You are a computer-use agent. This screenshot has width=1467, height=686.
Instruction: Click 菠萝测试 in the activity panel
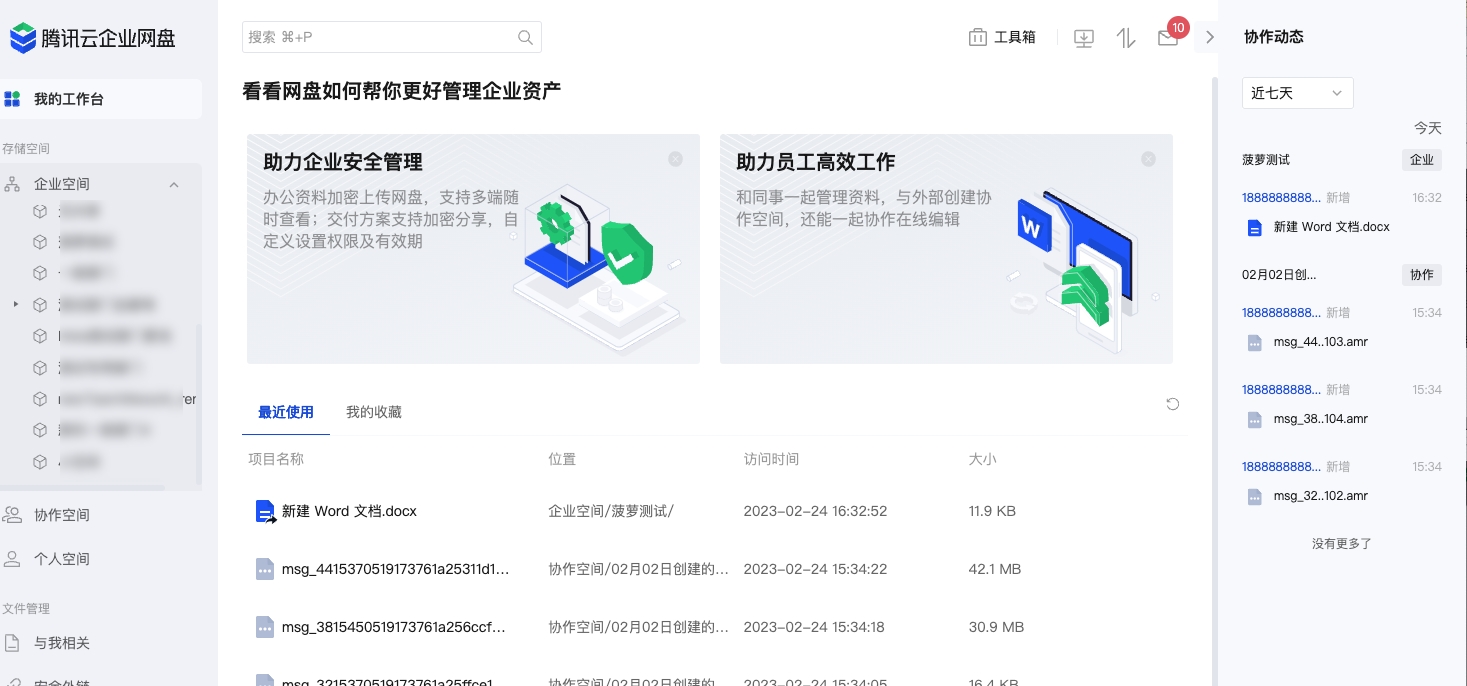tap(1266, 160)
